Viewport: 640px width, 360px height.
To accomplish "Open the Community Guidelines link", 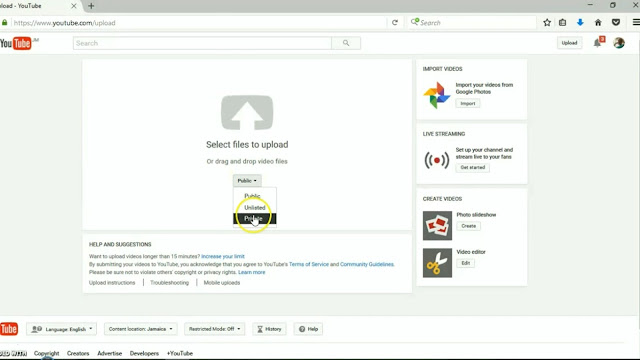I will click(367, 264).
